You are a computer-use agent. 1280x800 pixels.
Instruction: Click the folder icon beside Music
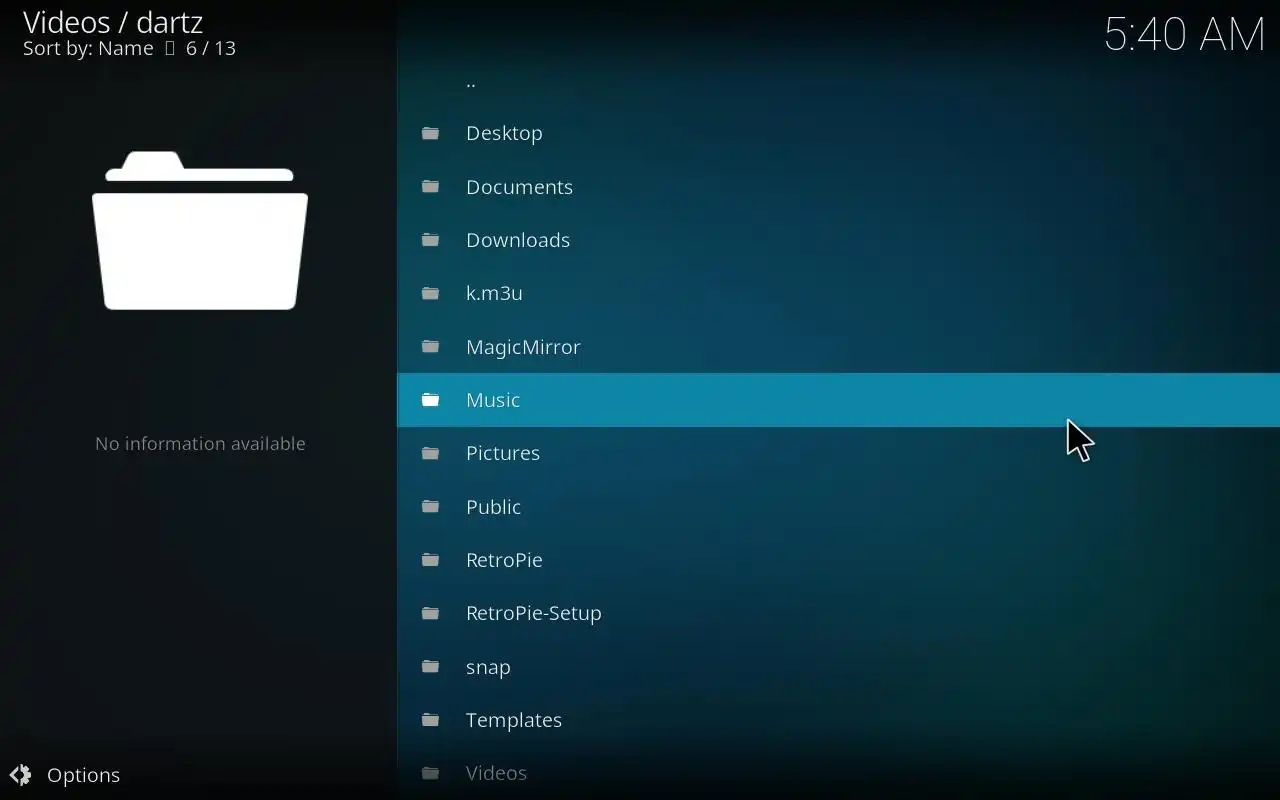431,400
